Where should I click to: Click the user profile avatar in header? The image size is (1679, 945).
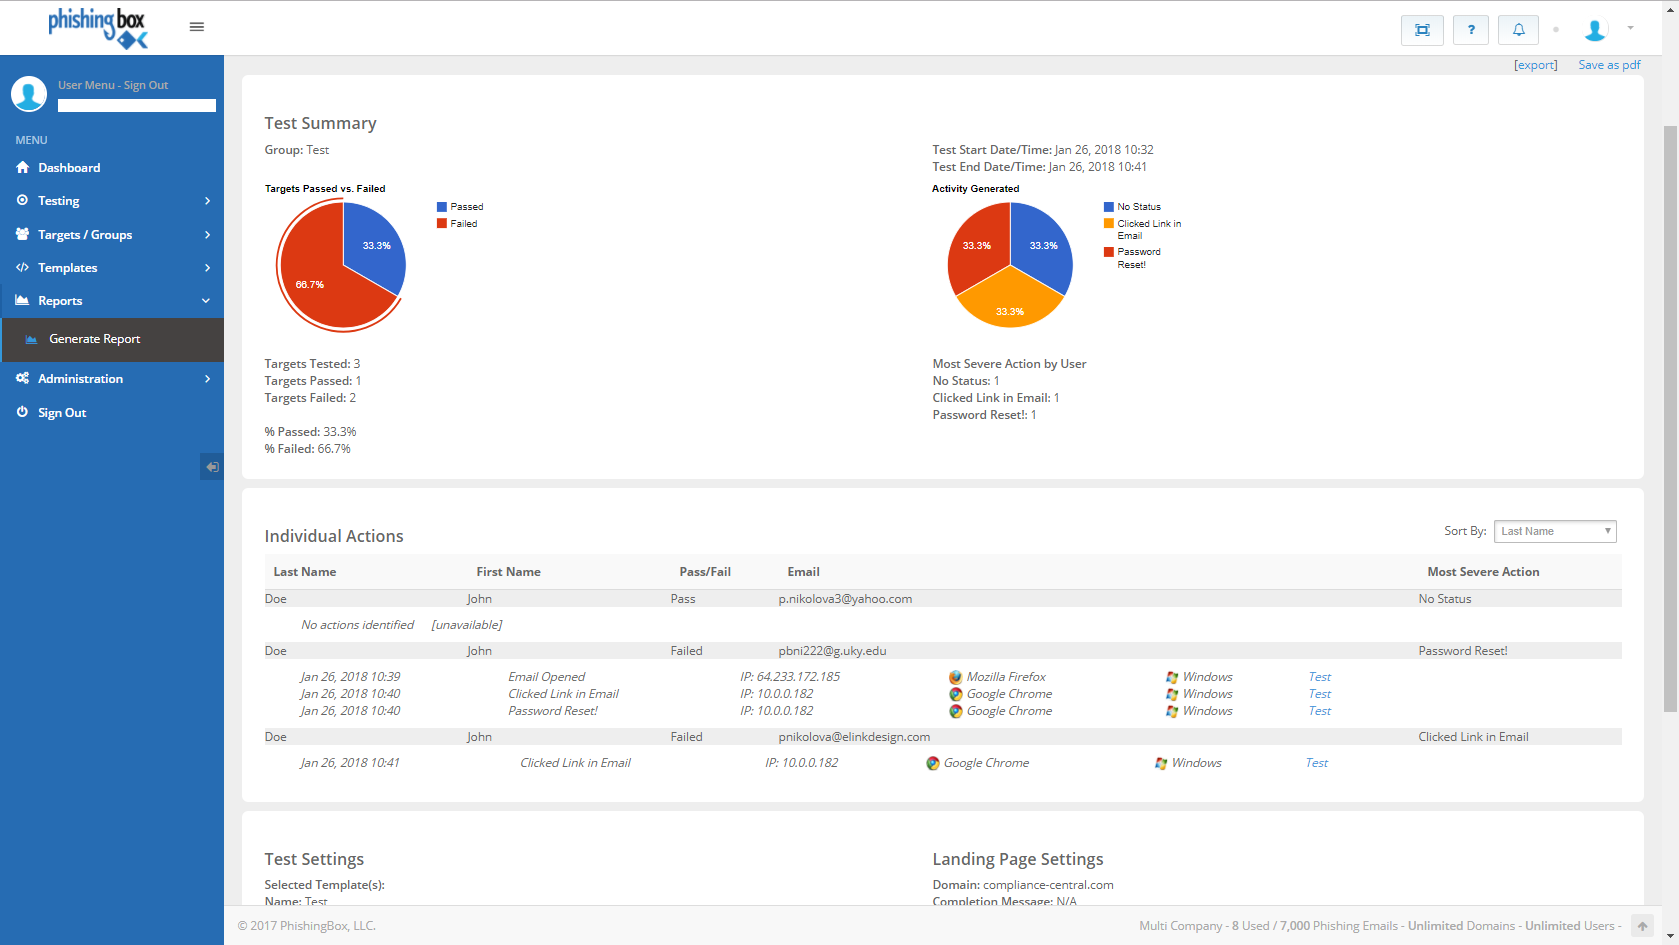1595,30
